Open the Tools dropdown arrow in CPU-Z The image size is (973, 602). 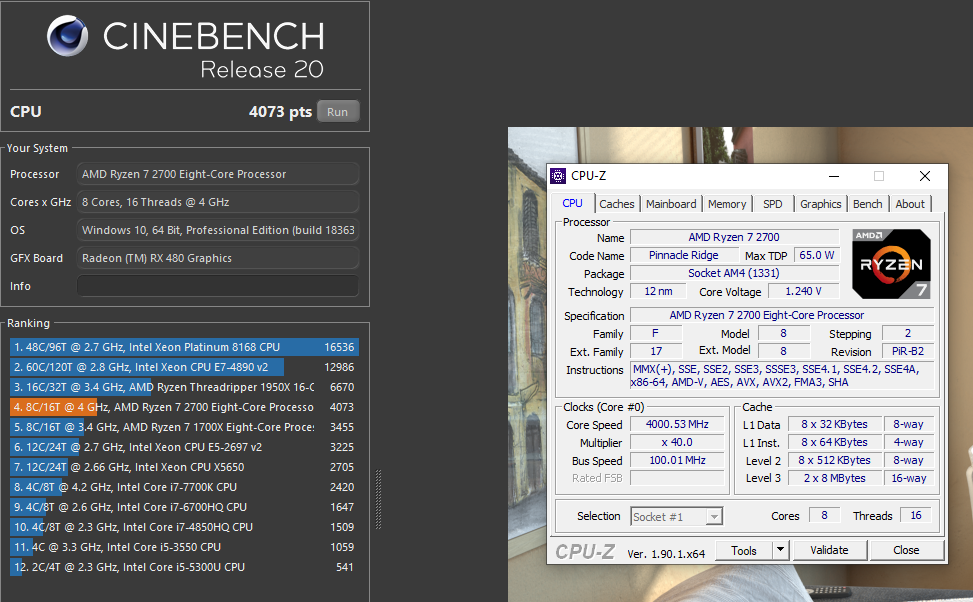click(x=780, y=550)
